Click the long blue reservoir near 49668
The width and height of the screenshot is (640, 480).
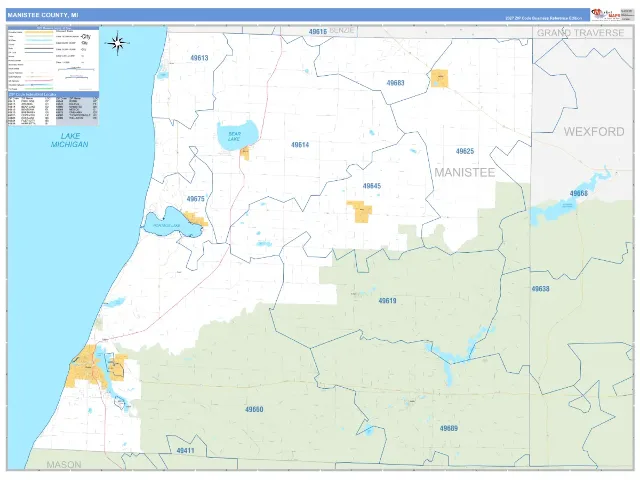click(571, 196)
